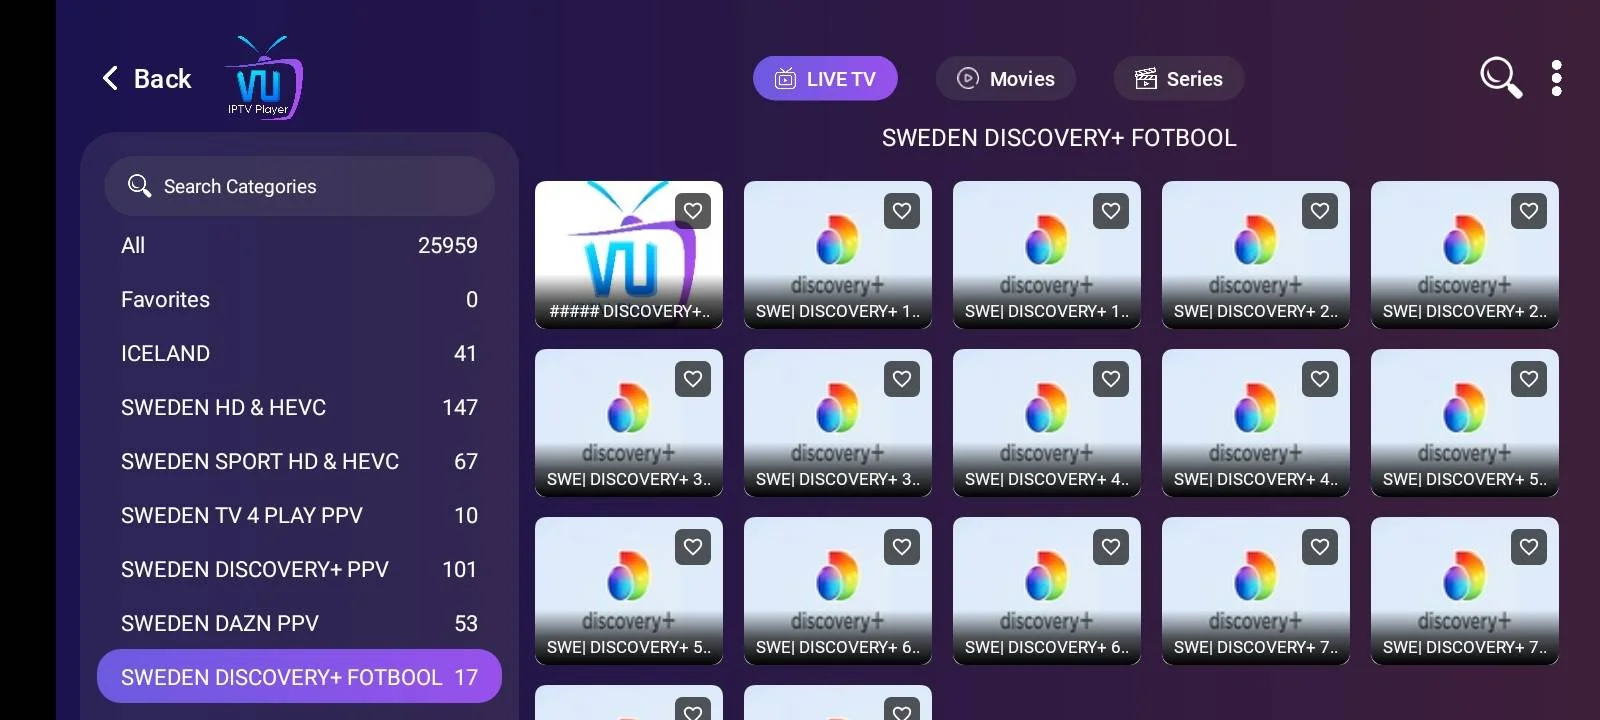Click the VU IPTV Player logo
This screenshot has height=720, width=1600.
click(x=263, y=78)
